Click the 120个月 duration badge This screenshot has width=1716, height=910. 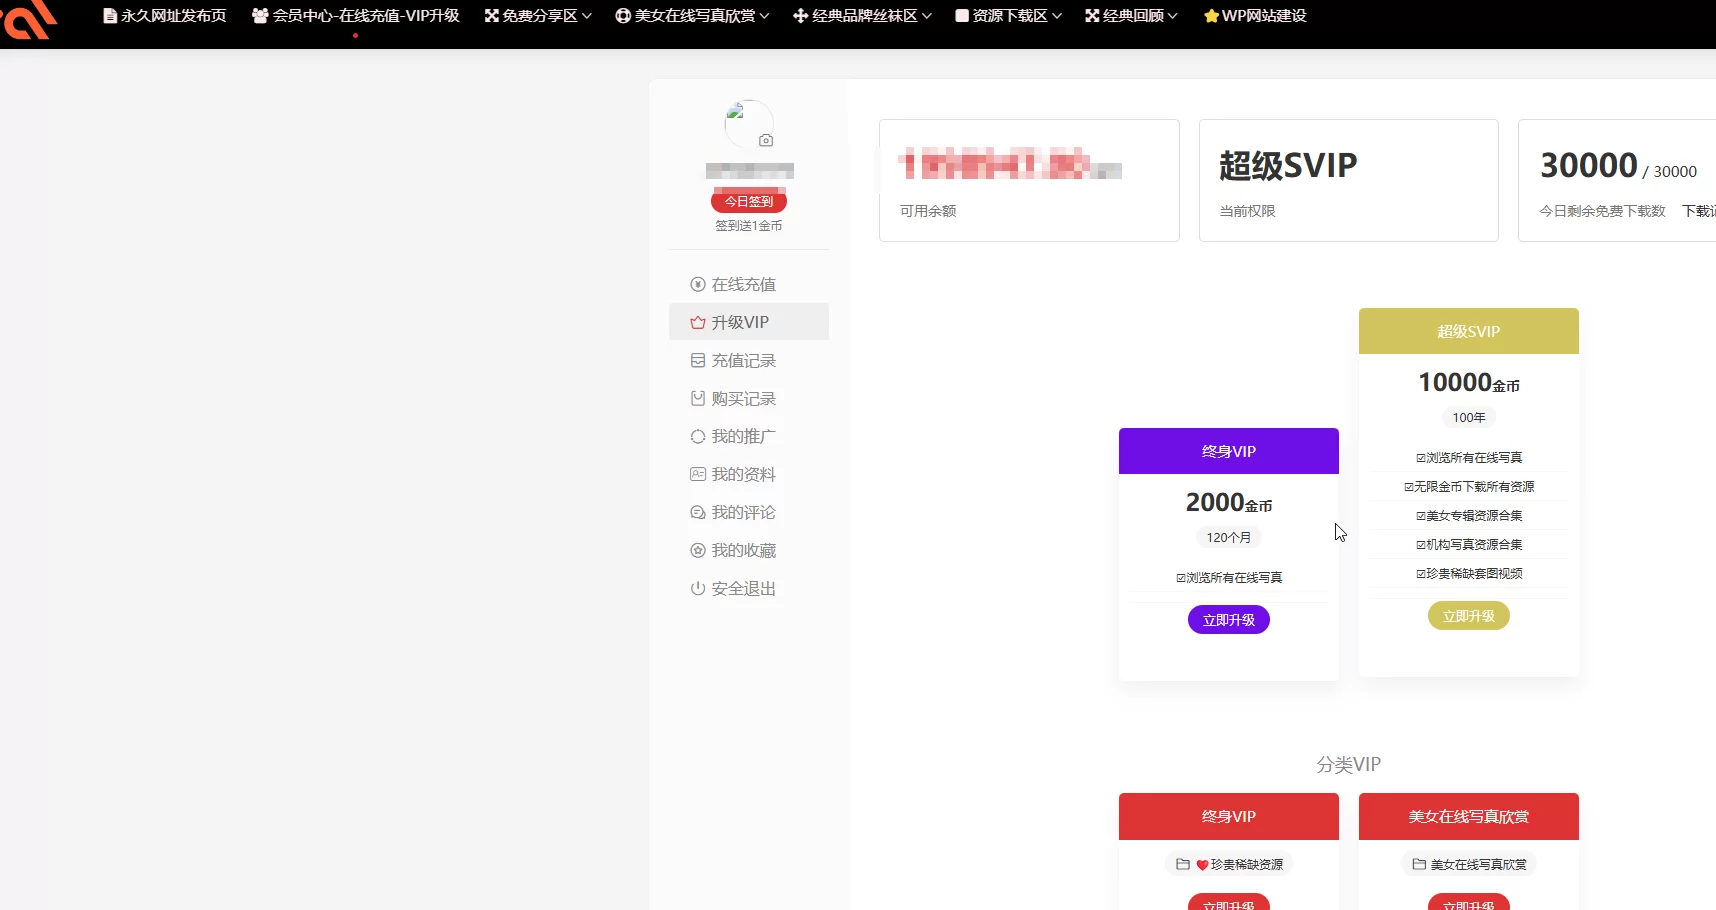click(x=1229, y=538)
